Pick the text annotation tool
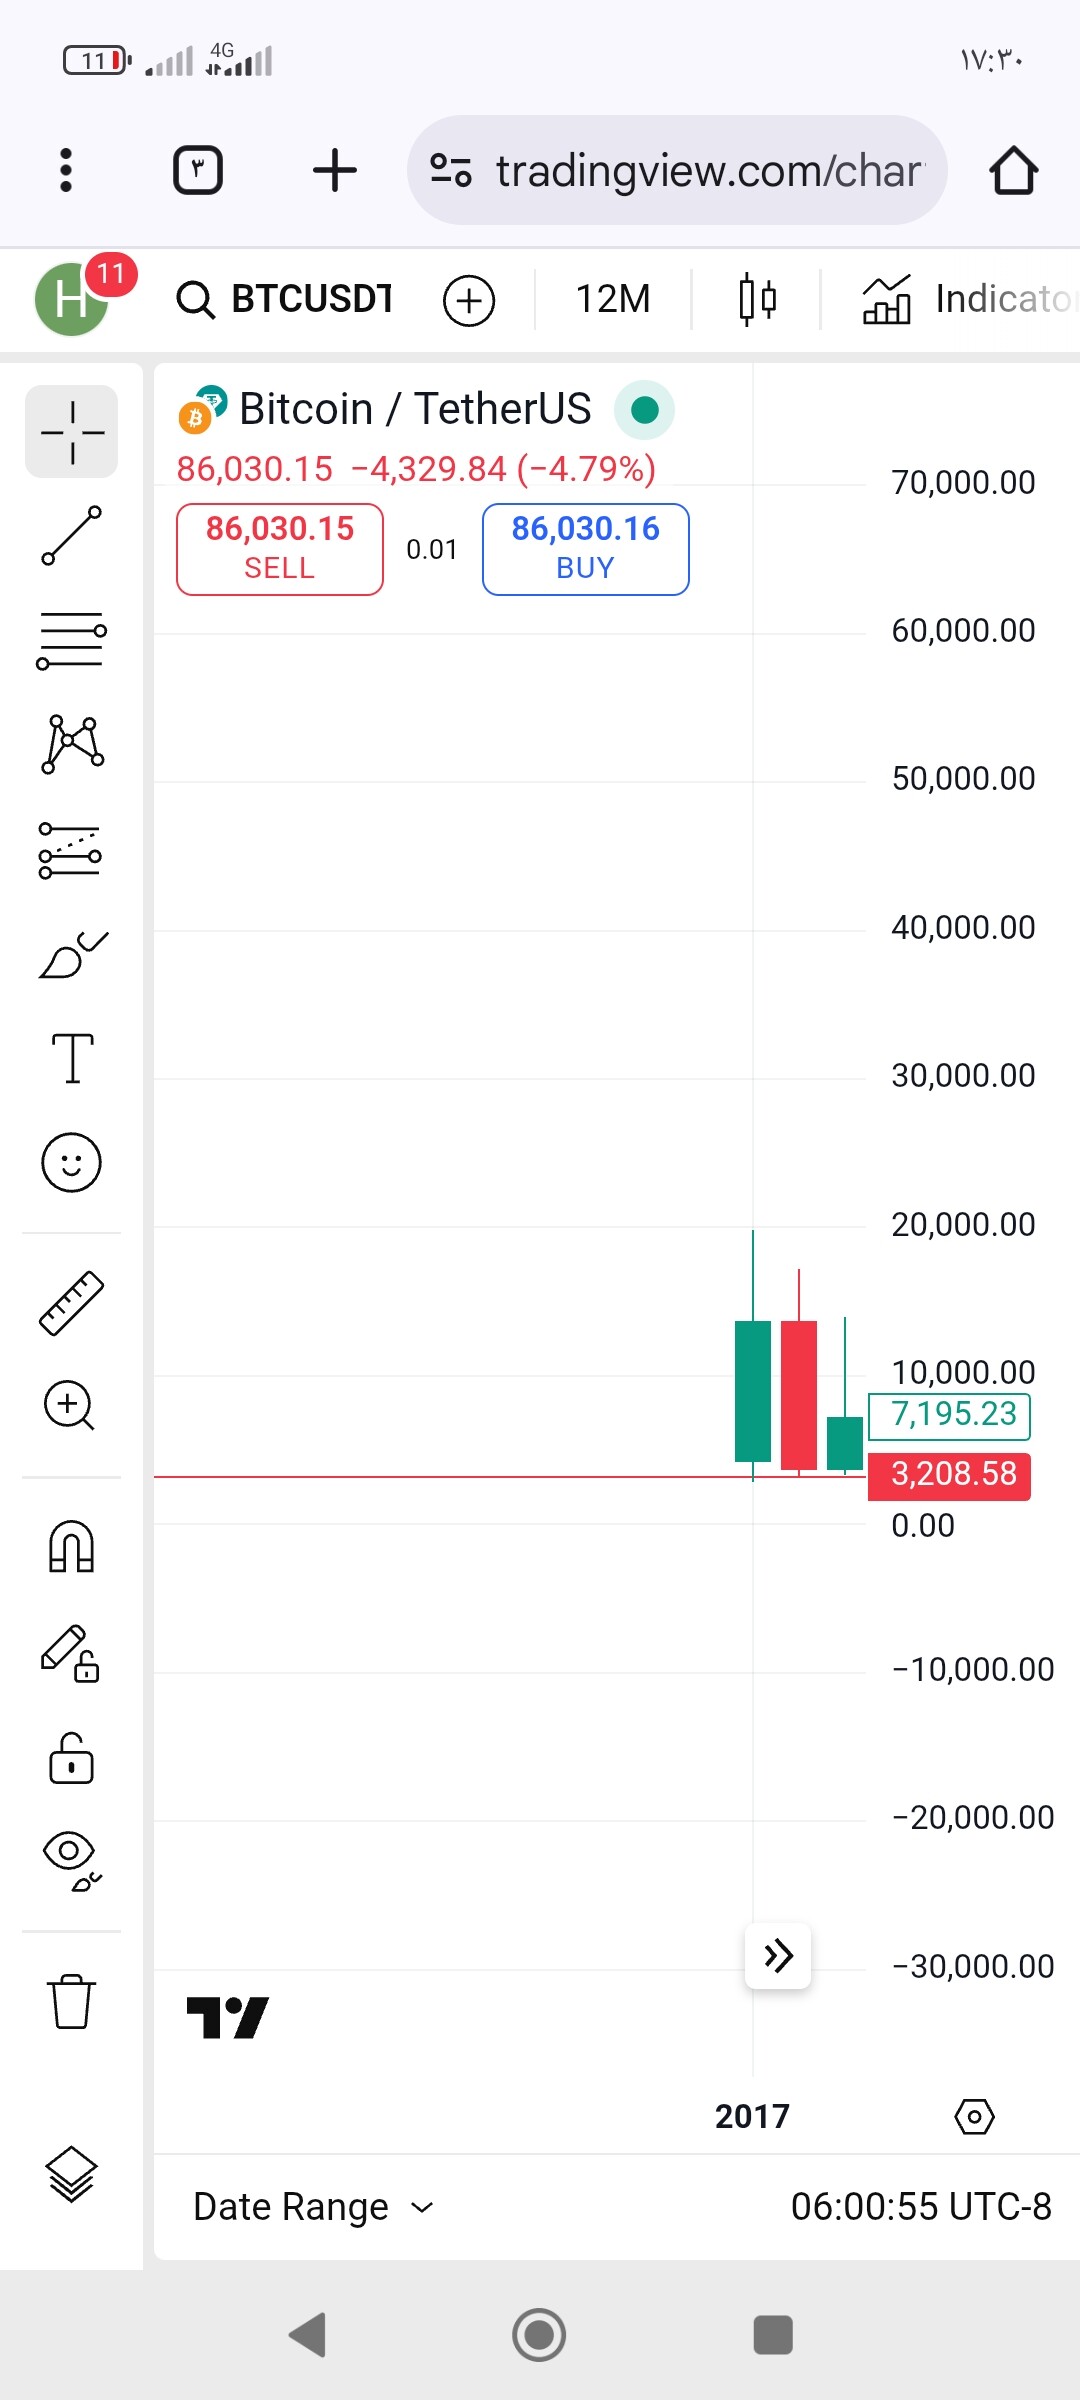The height and width of the screenshot is (2400, 1080). [72, 1058]
